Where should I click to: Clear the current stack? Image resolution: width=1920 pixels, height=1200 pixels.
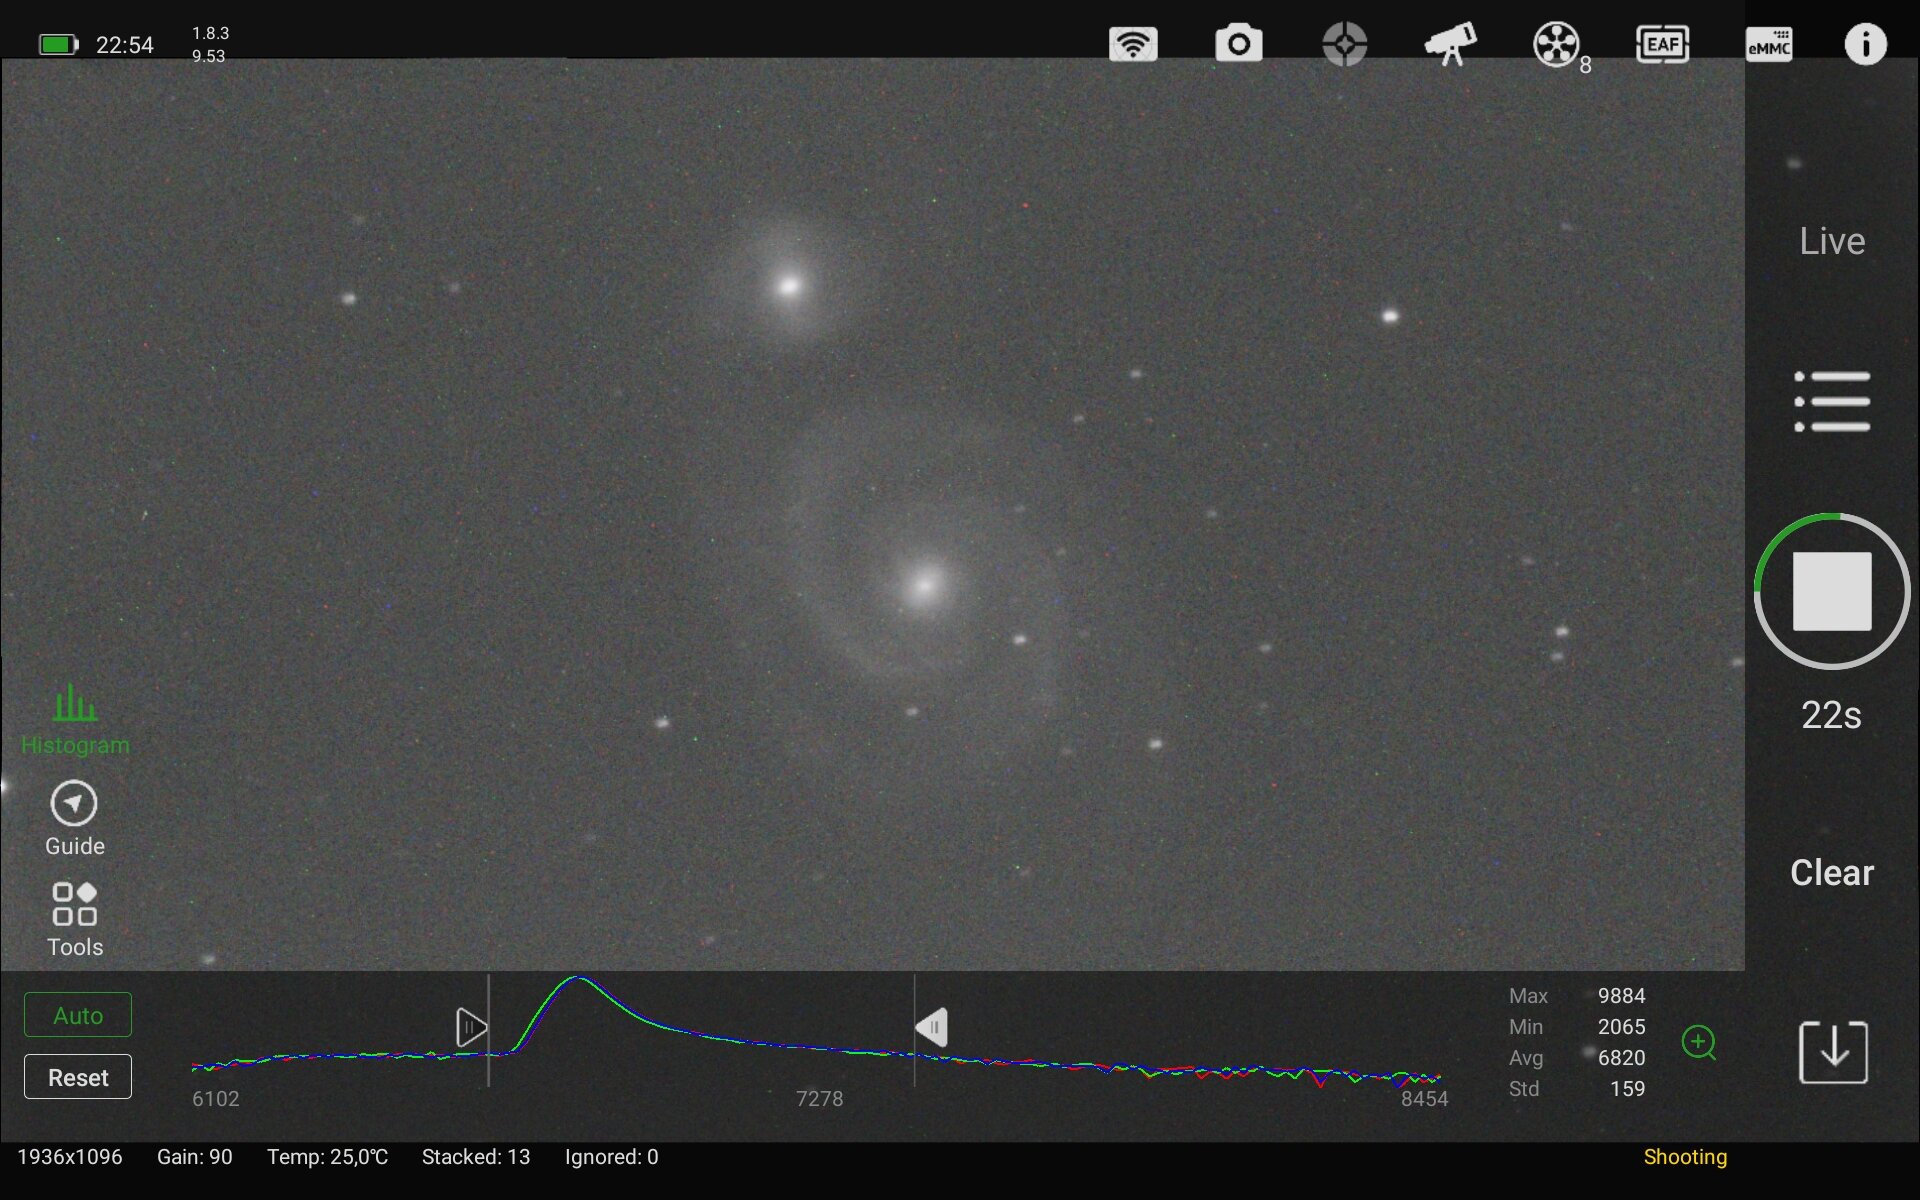(1831, 872)
